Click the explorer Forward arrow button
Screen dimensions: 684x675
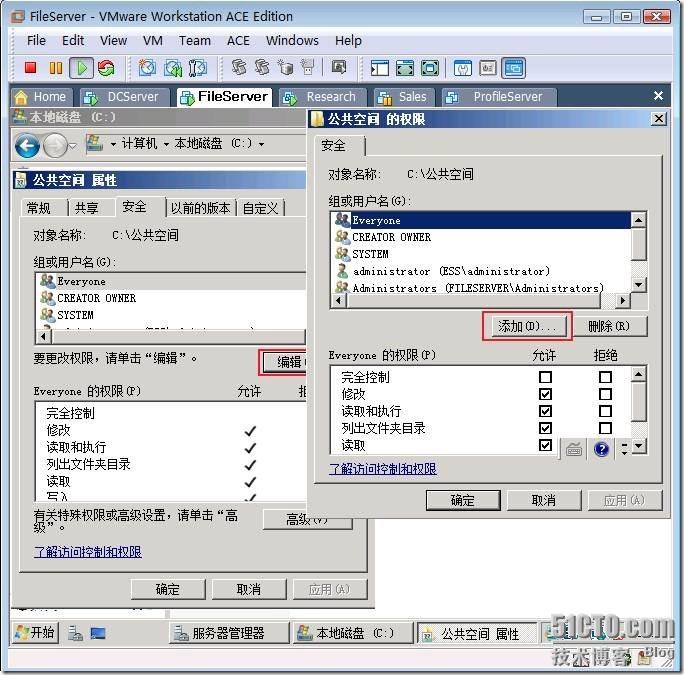click(55, 145)
